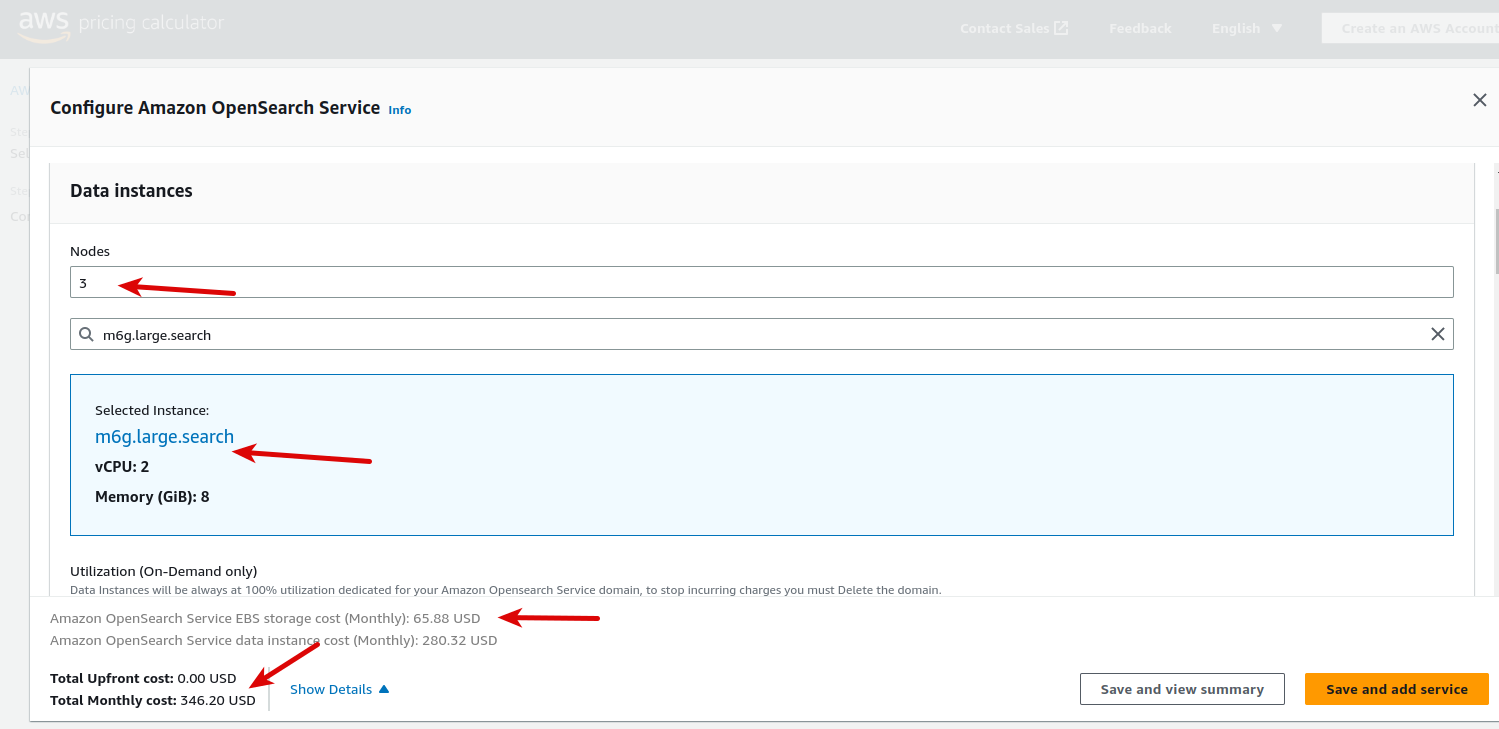
Task: Open the Feedback link
Action: [x=1140, y=28]
